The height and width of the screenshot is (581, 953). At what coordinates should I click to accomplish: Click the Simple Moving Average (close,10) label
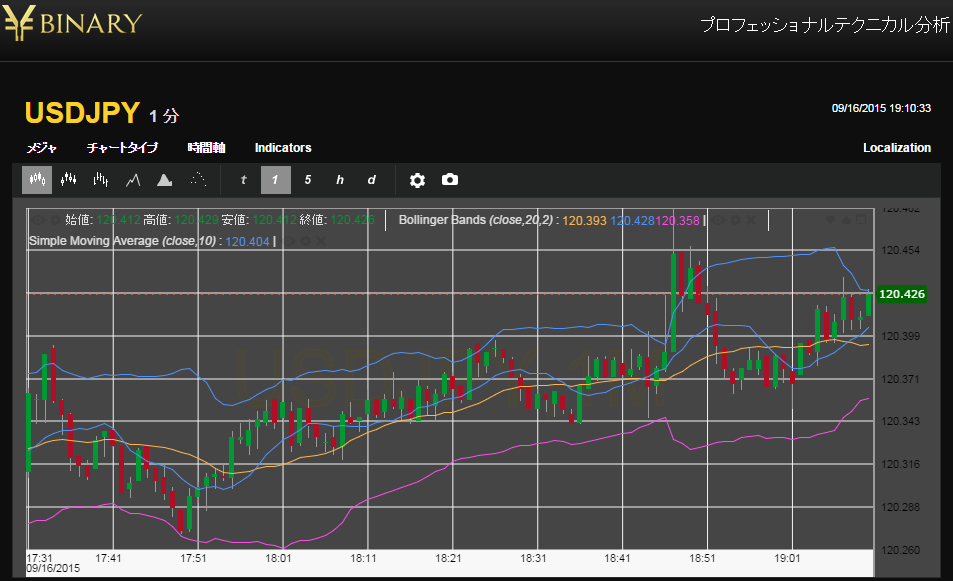(122, 241)
